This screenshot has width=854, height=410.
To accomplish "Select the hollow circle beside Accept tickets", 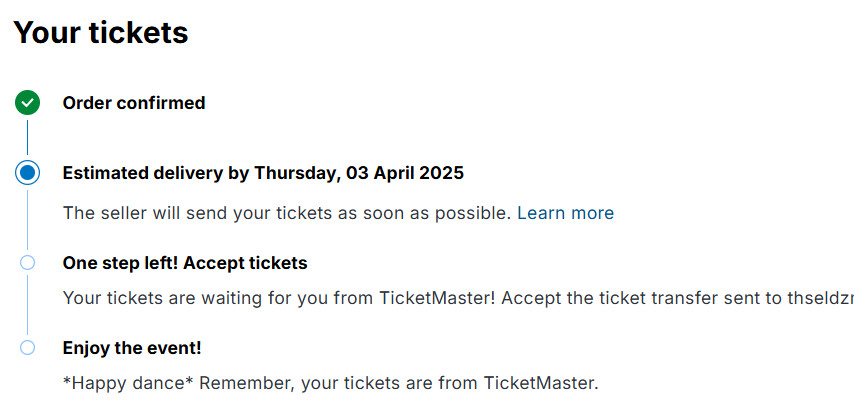I will click(x=28, y=263).
